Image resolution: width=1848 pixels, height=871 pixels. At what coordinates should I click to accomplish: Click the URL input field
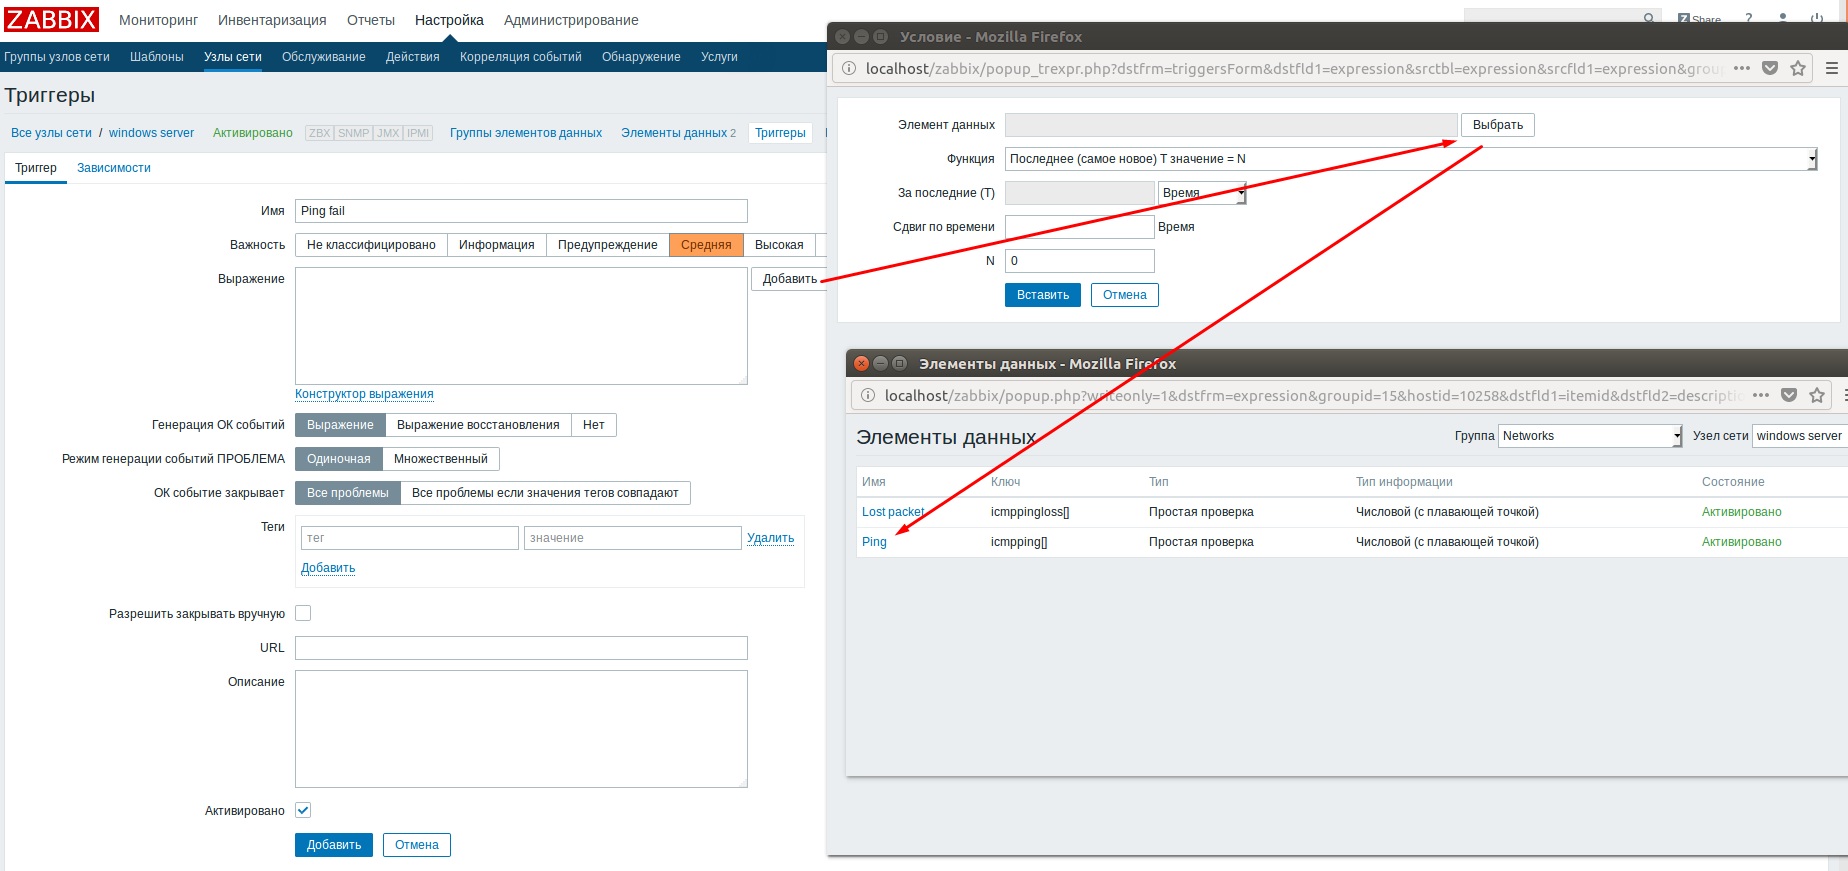pyautogui.click(x=521, y=648)
